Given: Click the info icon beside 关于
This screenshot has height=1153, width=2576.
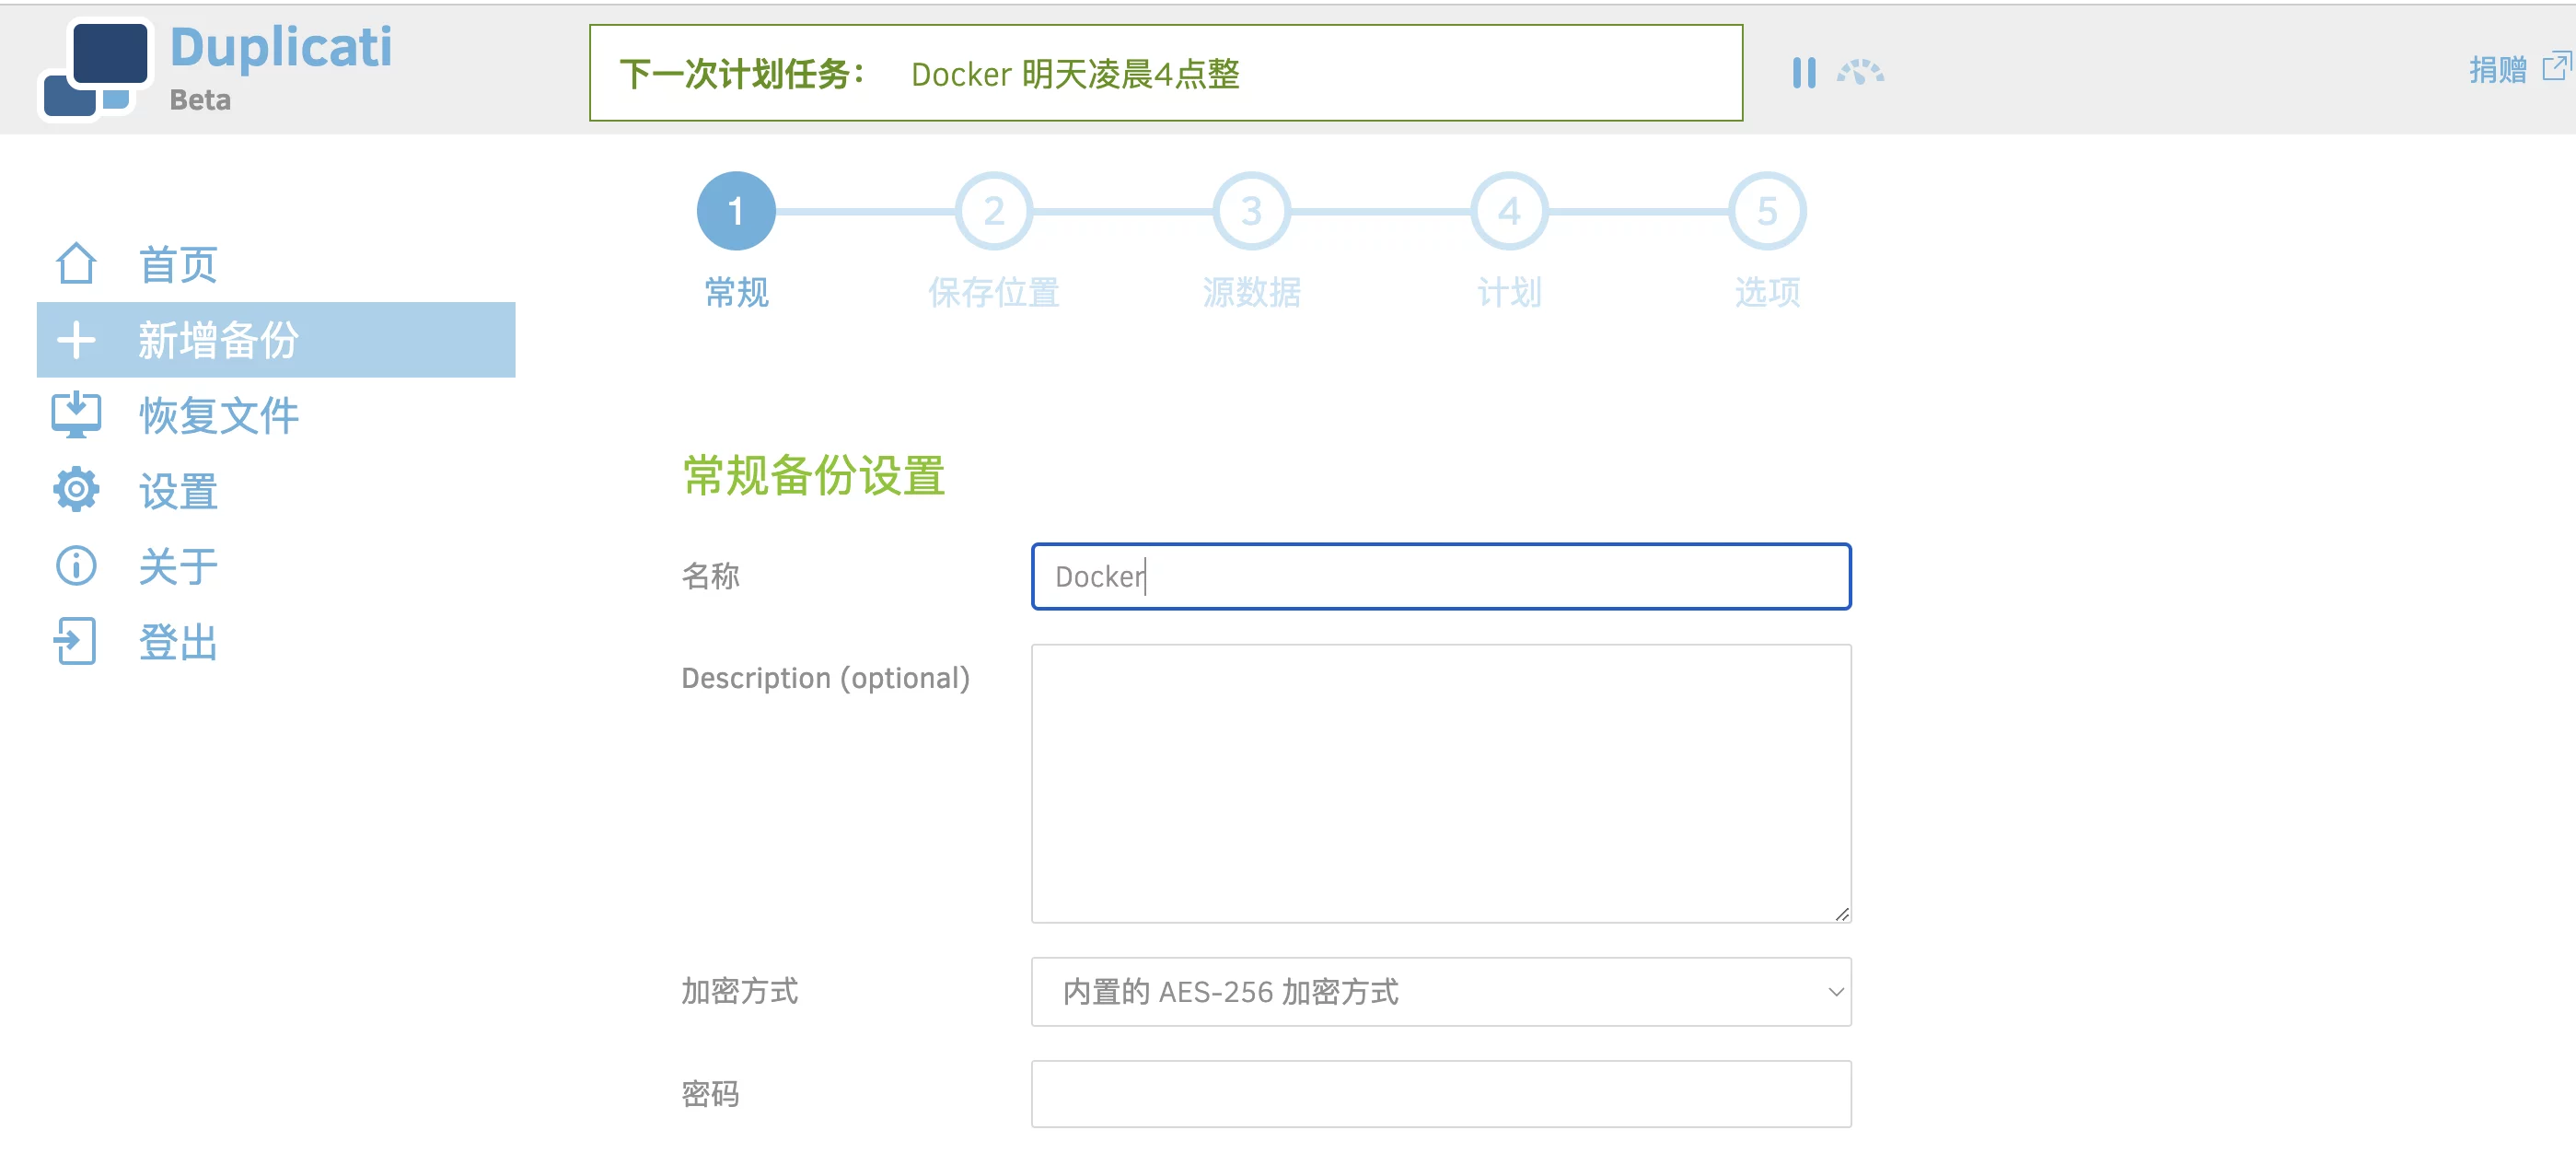Looking at the screenshot, I should (76, 566).
